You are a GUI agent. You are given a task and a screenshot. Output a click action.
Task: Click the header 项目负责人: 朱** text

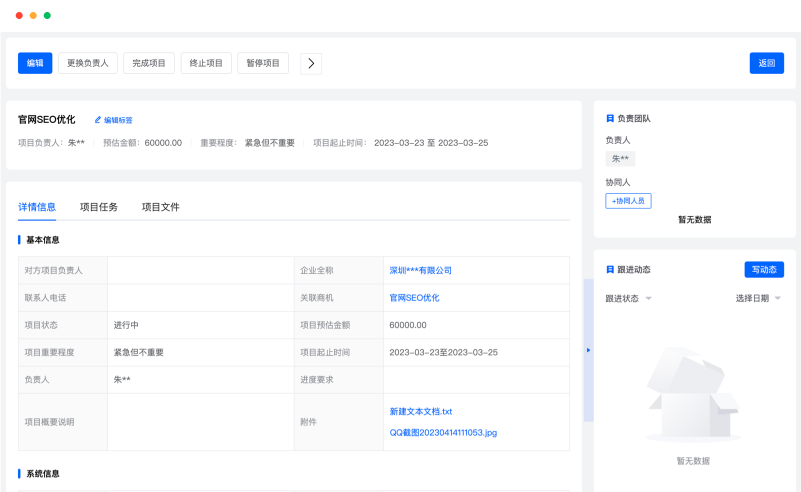coord(52,143)
